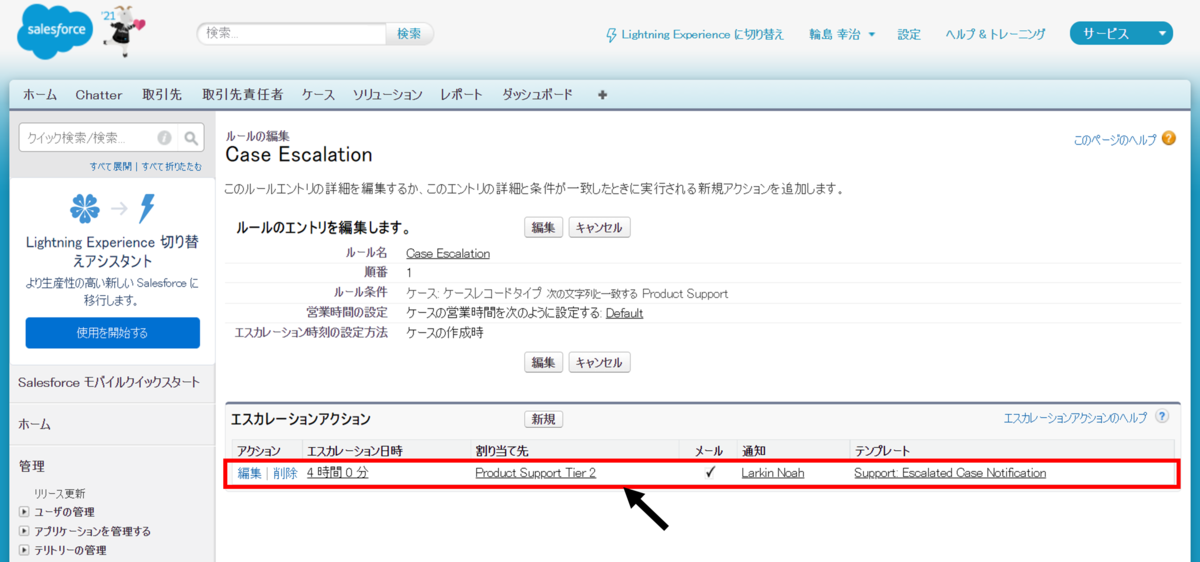1200x562 pixels.
Task: Click 削除 link in action row
Action: (285, 473)
